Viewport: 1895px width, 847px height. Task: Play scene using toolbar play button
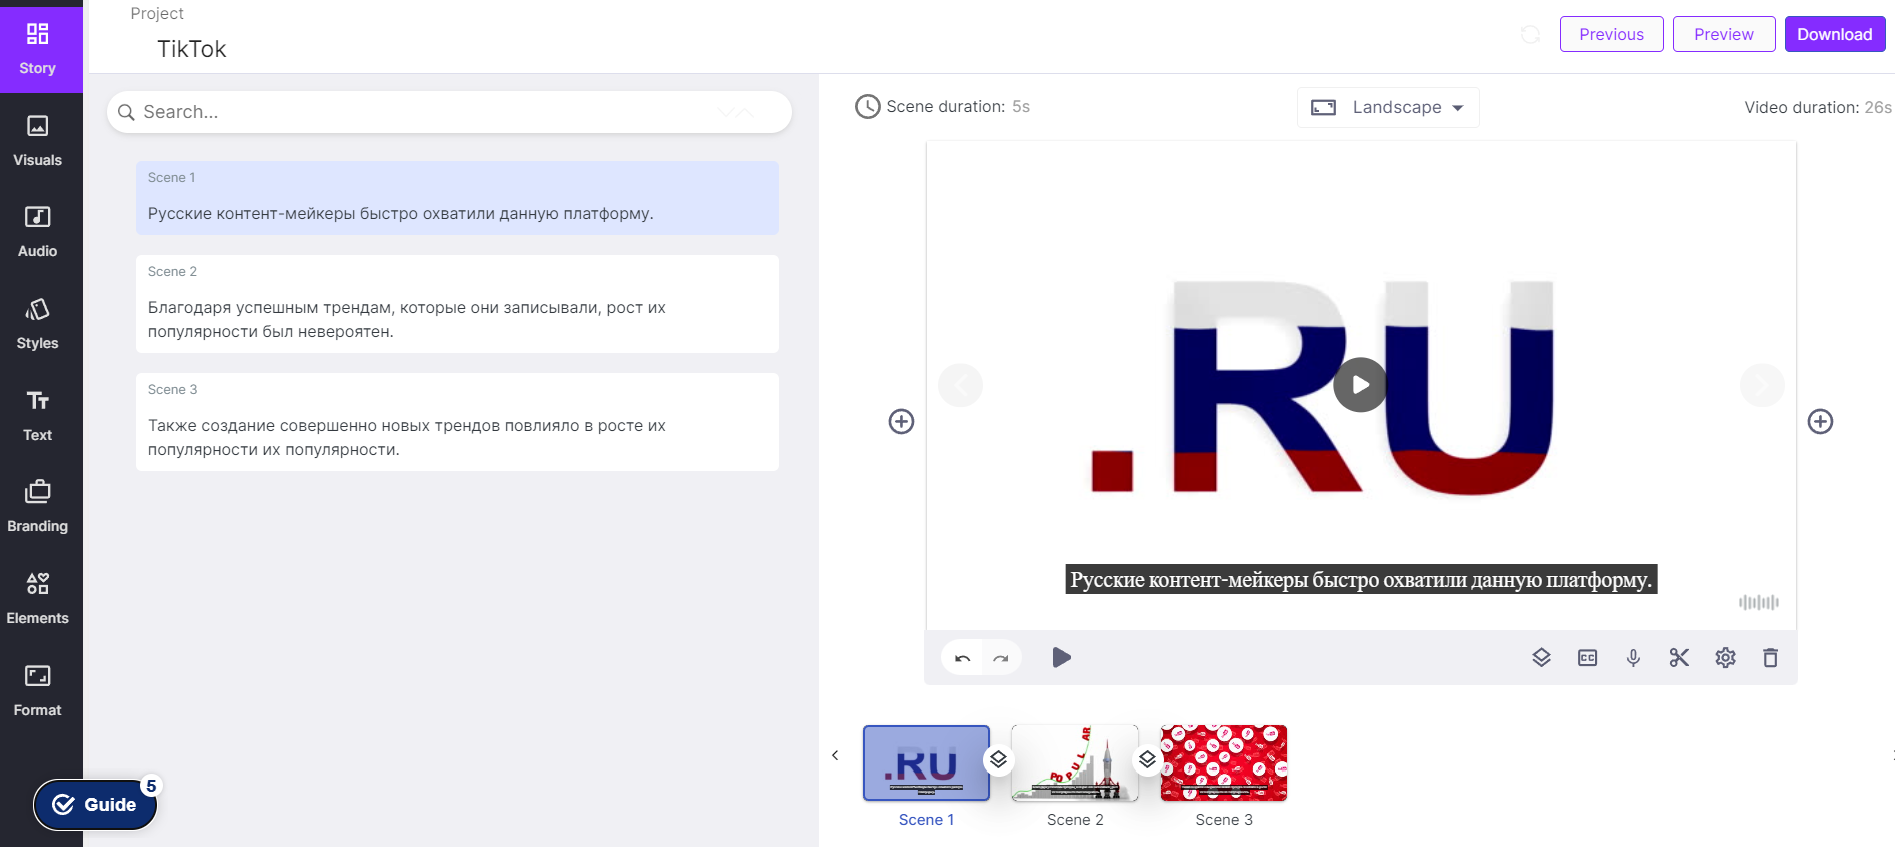(1061, 657)
